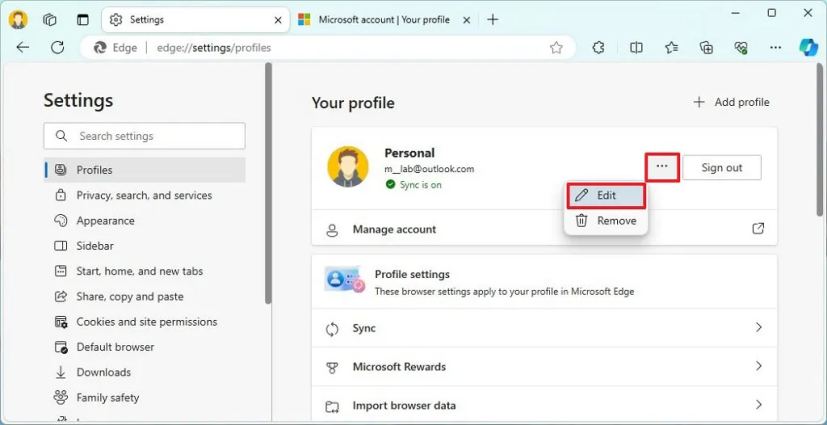The width and height of the screenshot is (827, 425).
Task: Close the Settings tab
Action: pyautogui.click(x=278, y=20)
